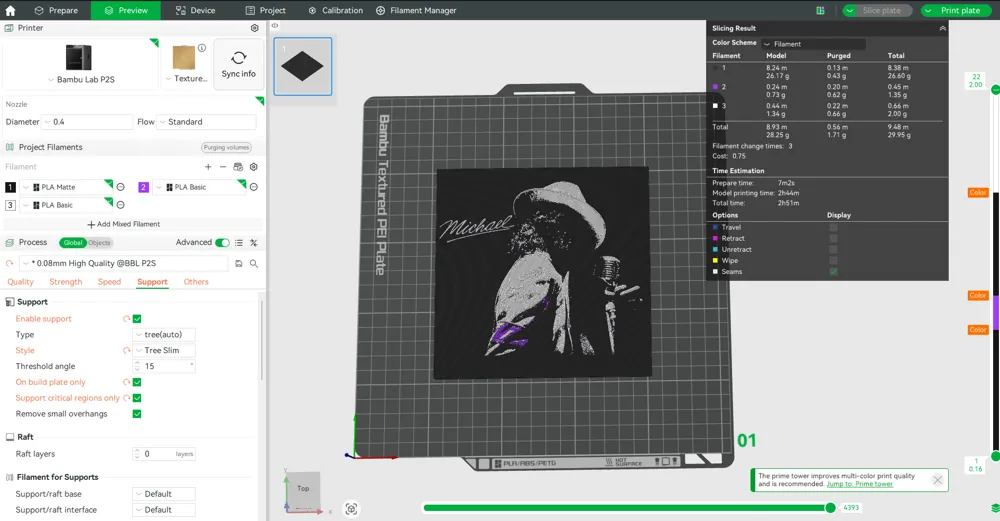
Task: Save the process preset icon
Action: pos(239,263)
